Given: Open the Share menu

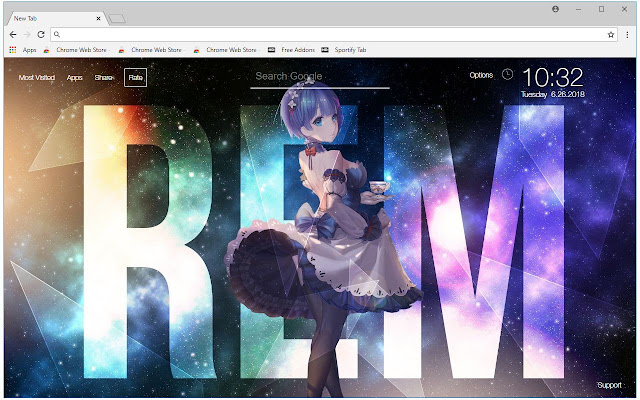Looking at the screenshot, I should [x=104, y=78].
